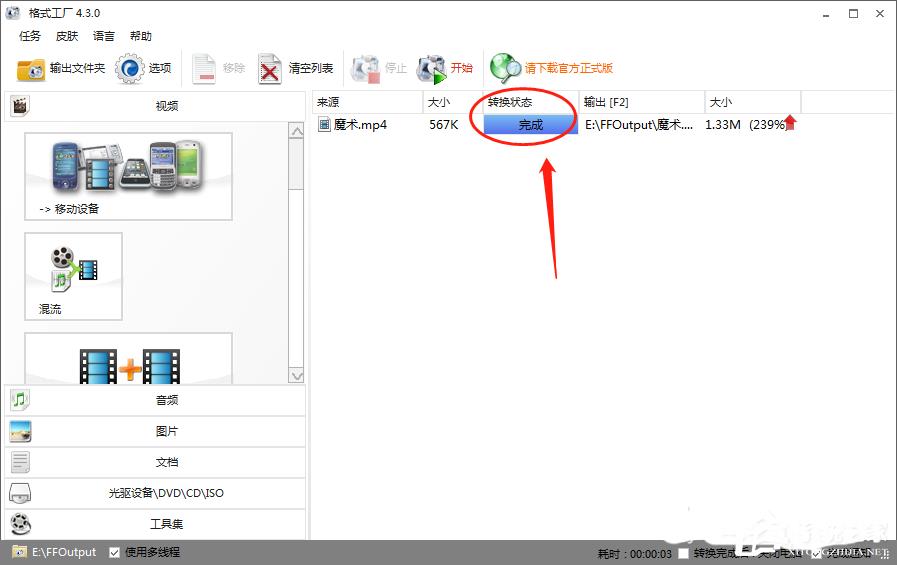The height and width of the screenshot is (565, 897).
Task: Select the 移动设备 mobile devices converter
Action: click(x=128, y=176)
